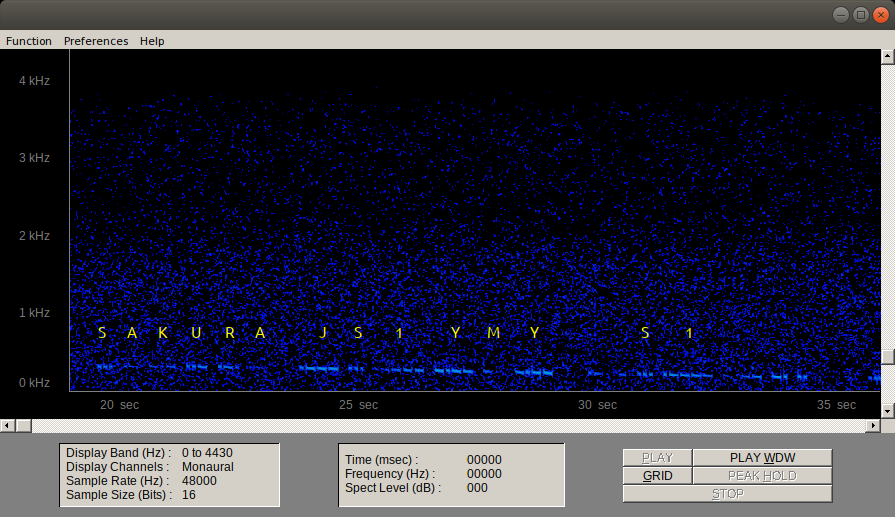Click the 3 kHz axis label

(x=34, y=158)
